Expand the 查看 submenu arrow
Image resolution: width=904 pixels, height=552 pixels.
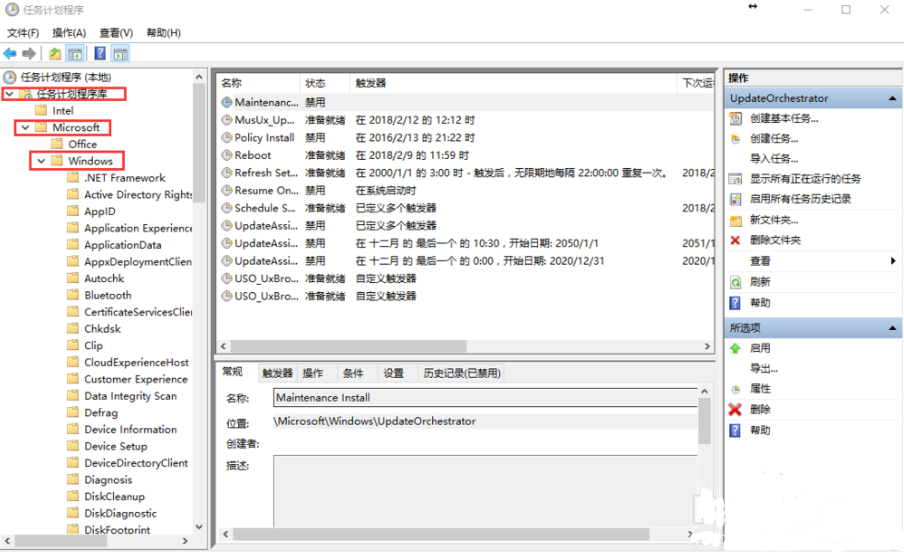click(893, 261)
